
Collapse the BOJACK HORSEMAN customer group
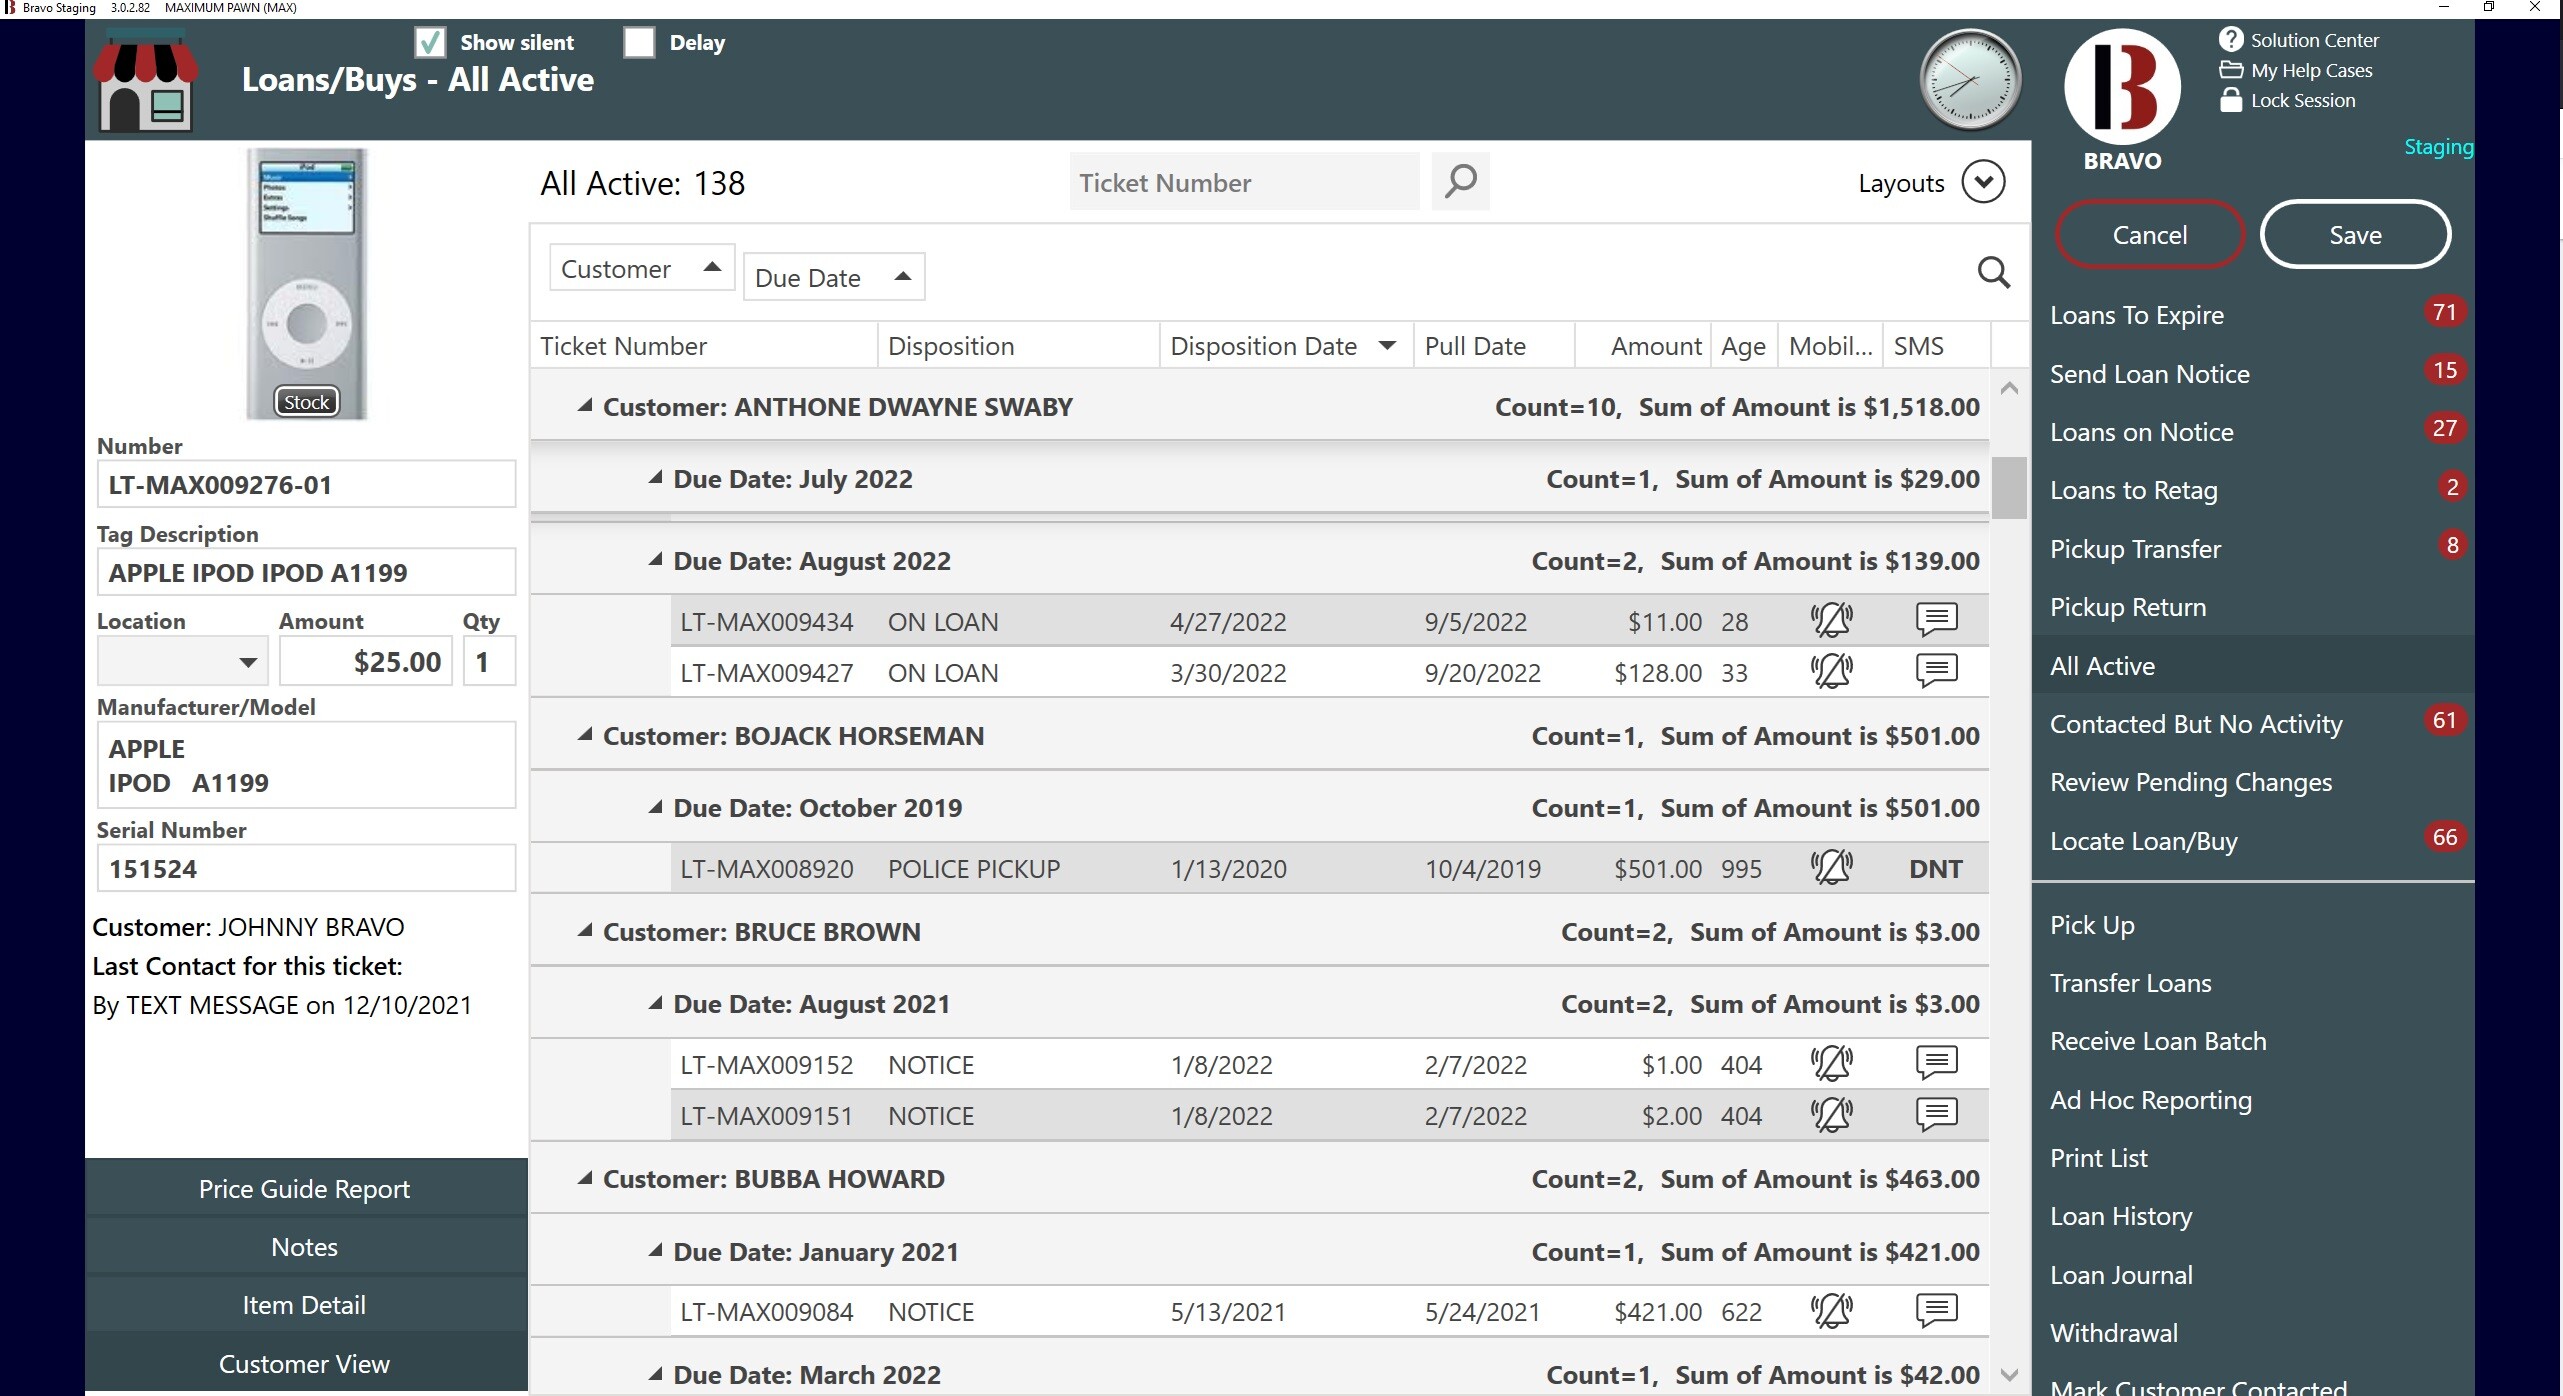(585, 735)
